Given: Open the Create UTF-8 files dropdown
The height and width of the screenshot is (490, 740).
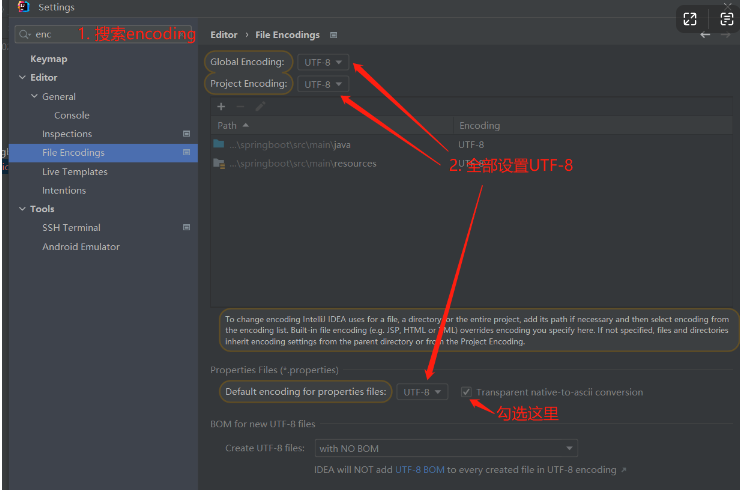Looking at the screenshot, I should click(x=446, y=448).
